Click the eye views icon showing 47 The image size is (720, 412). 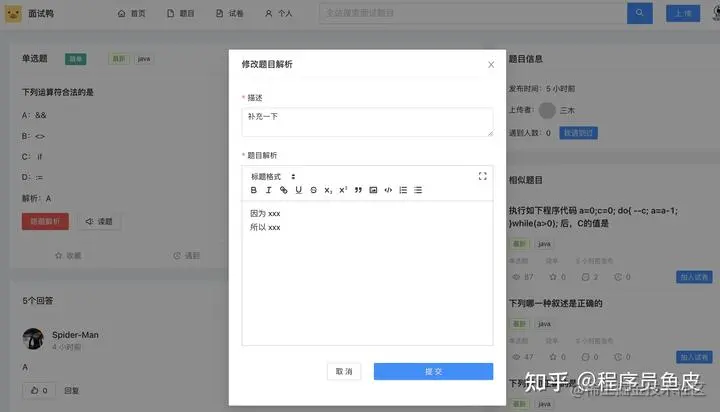[516, 357]
